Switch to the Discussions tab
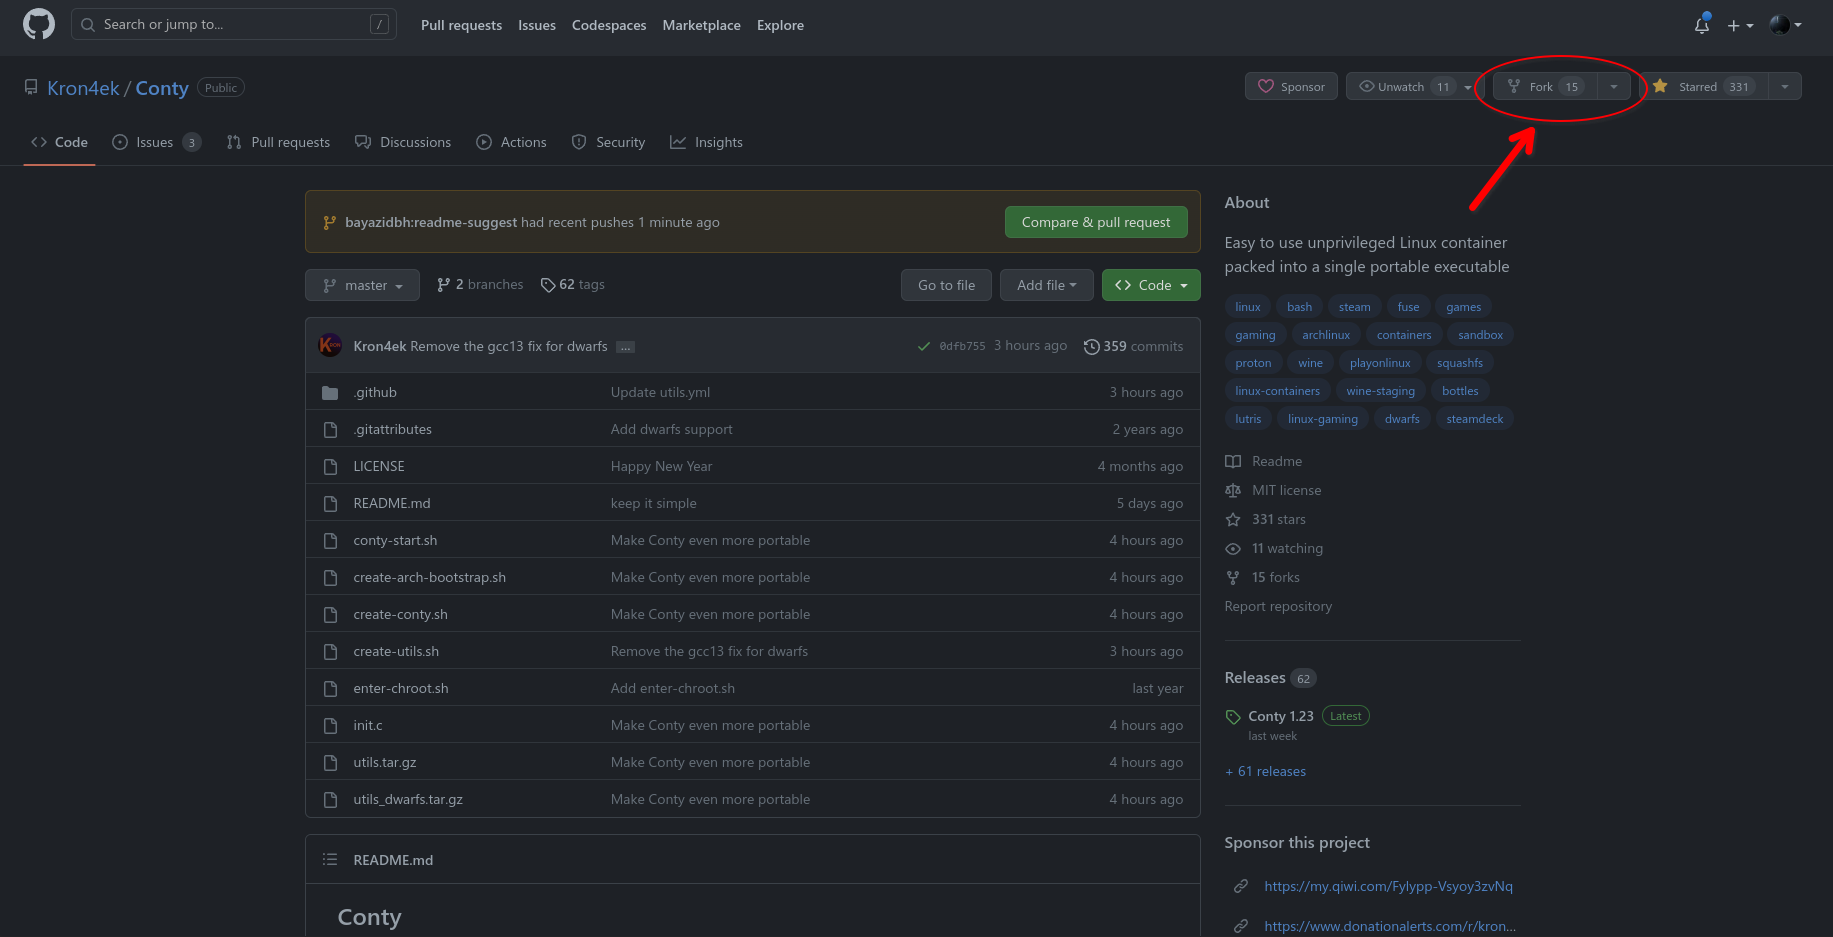This screenshot has height=937, width=1833. 403,142
